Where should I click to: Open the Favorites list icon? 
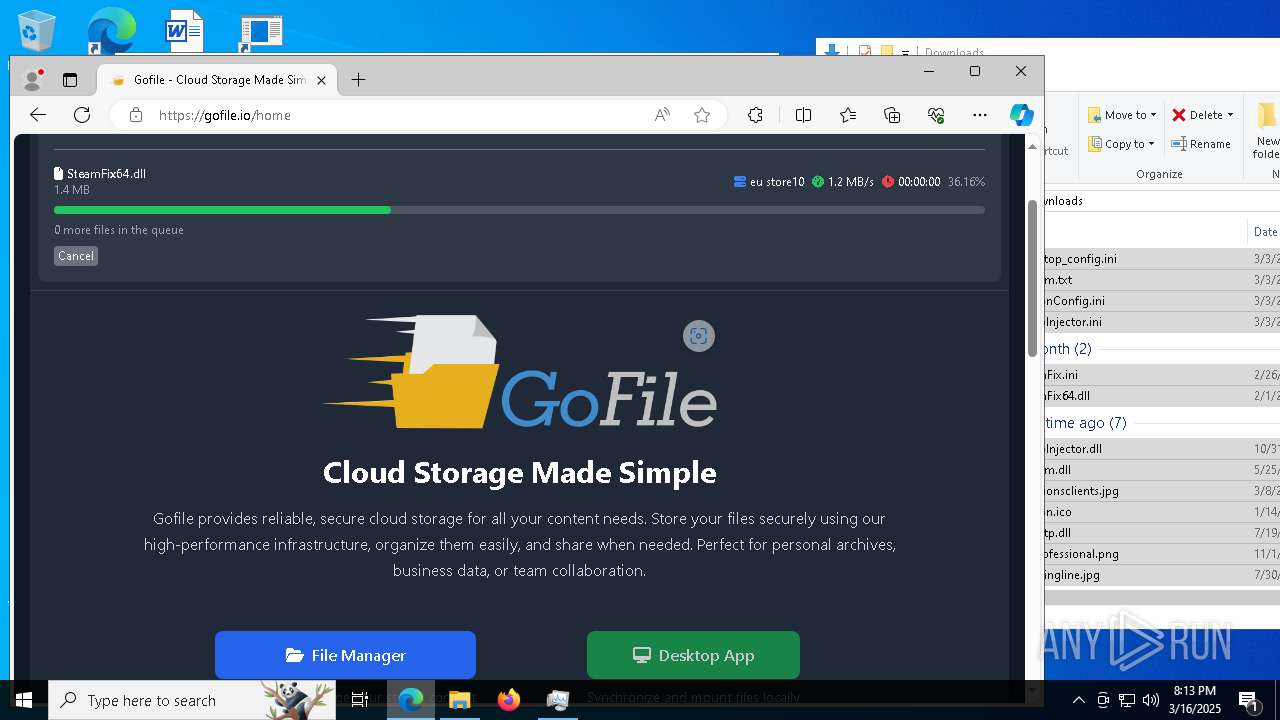[x=848, y=115]
